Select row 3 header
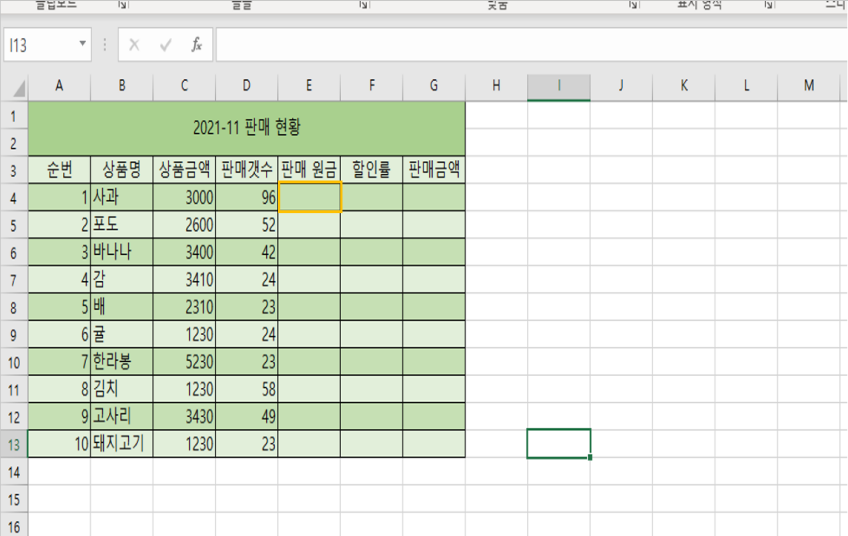The width and height of the screenshot is (848, 536). 14,171
